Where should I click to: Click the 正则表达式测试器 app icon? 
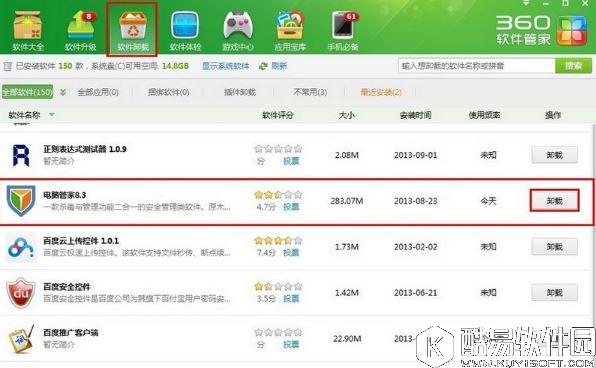(21, 155)
